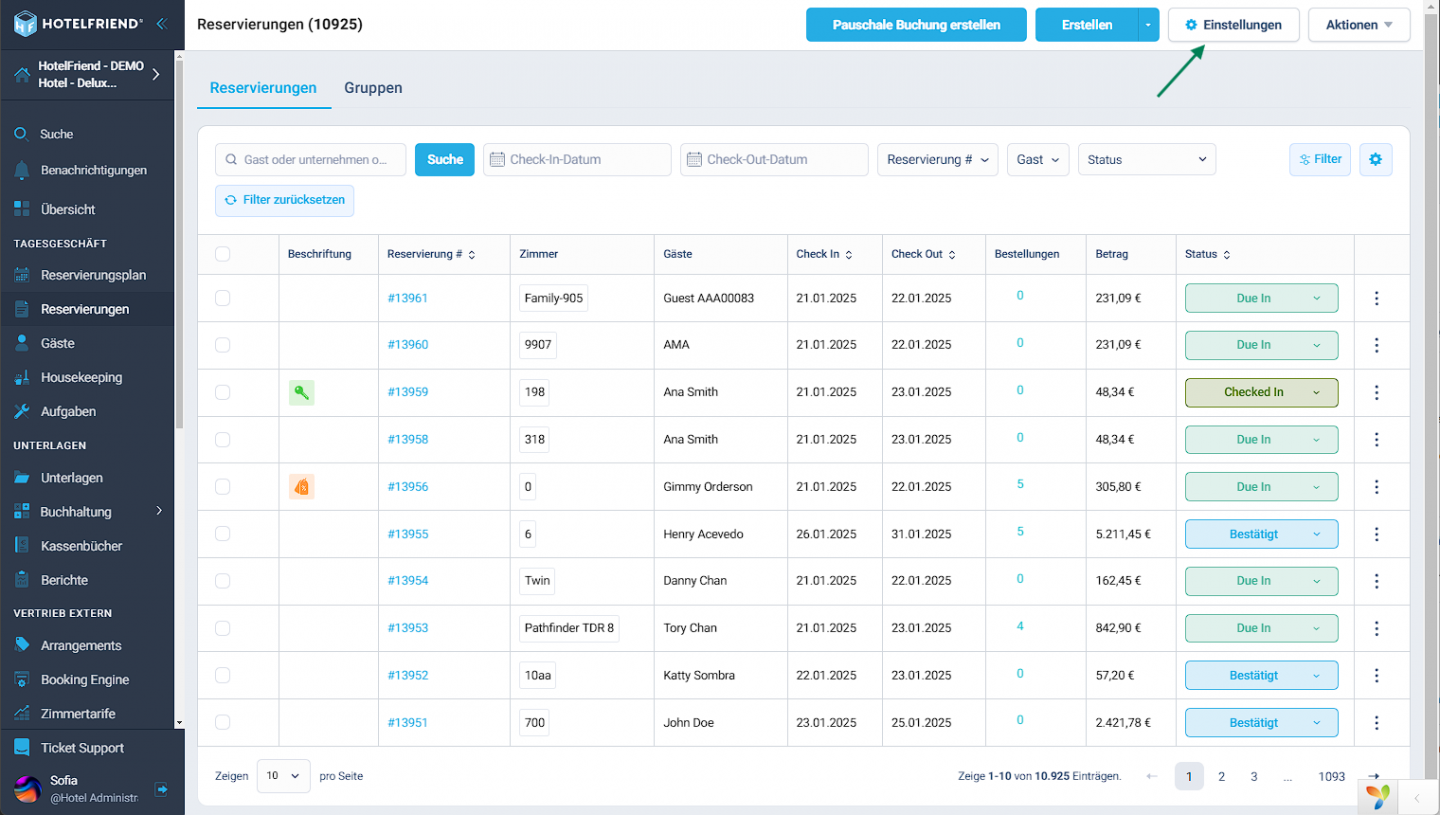Sort by Check In column

(825, 254)
